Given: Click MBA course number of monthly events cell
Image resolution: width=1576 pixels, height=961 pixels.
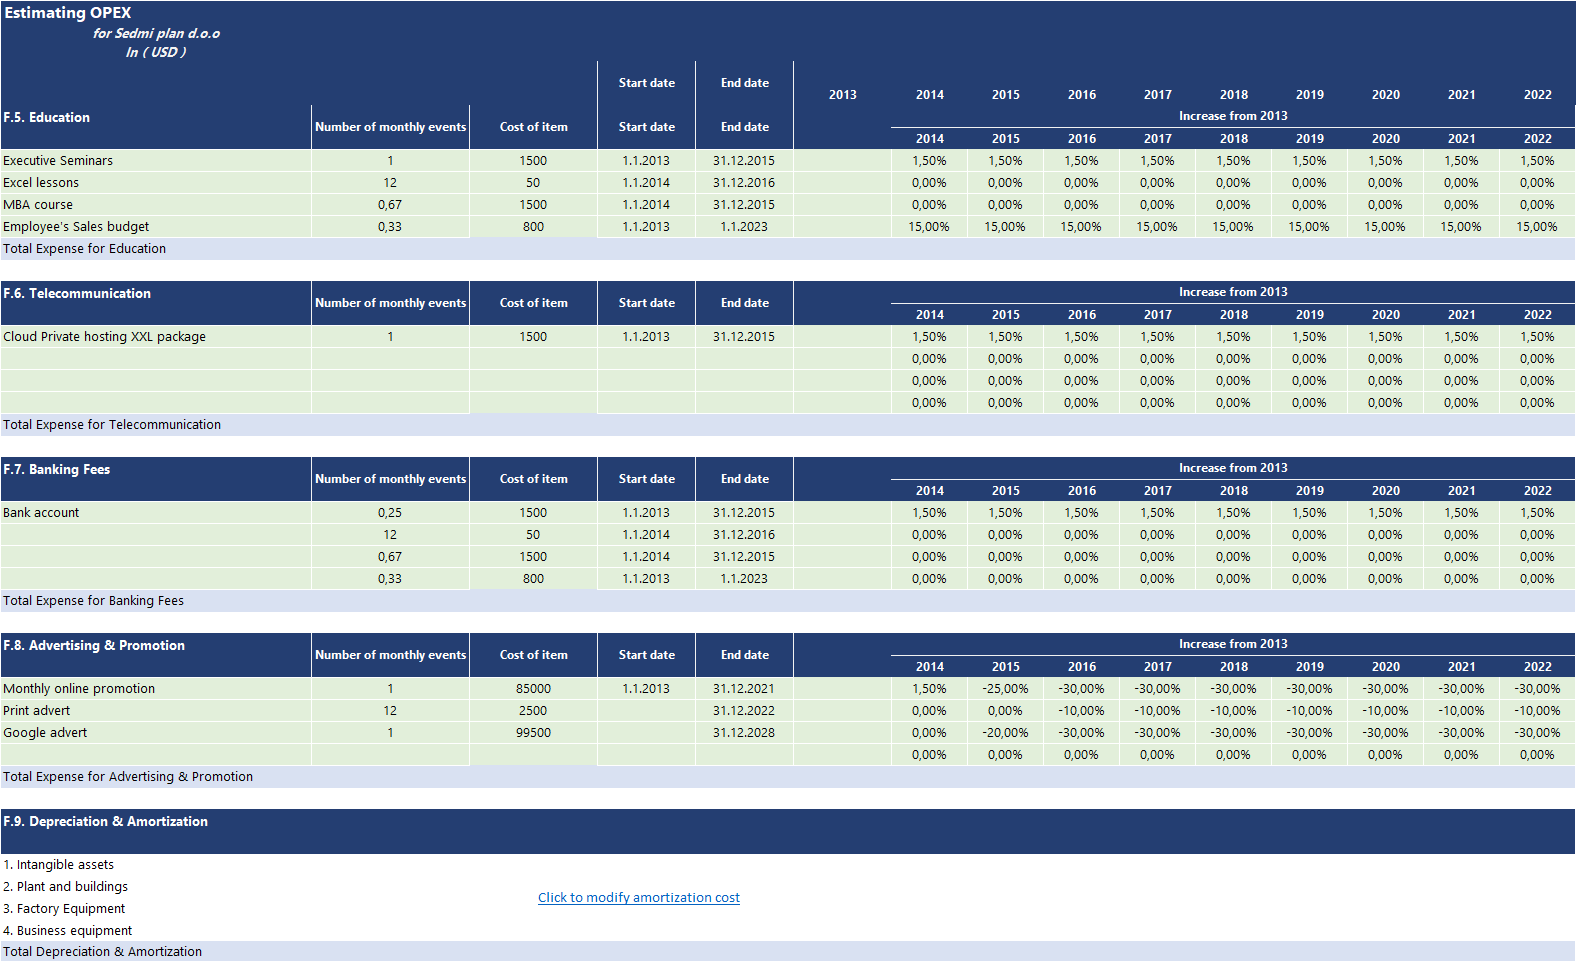Looking at the screenshot, I should pyautogui.click(x=390, y=205).
